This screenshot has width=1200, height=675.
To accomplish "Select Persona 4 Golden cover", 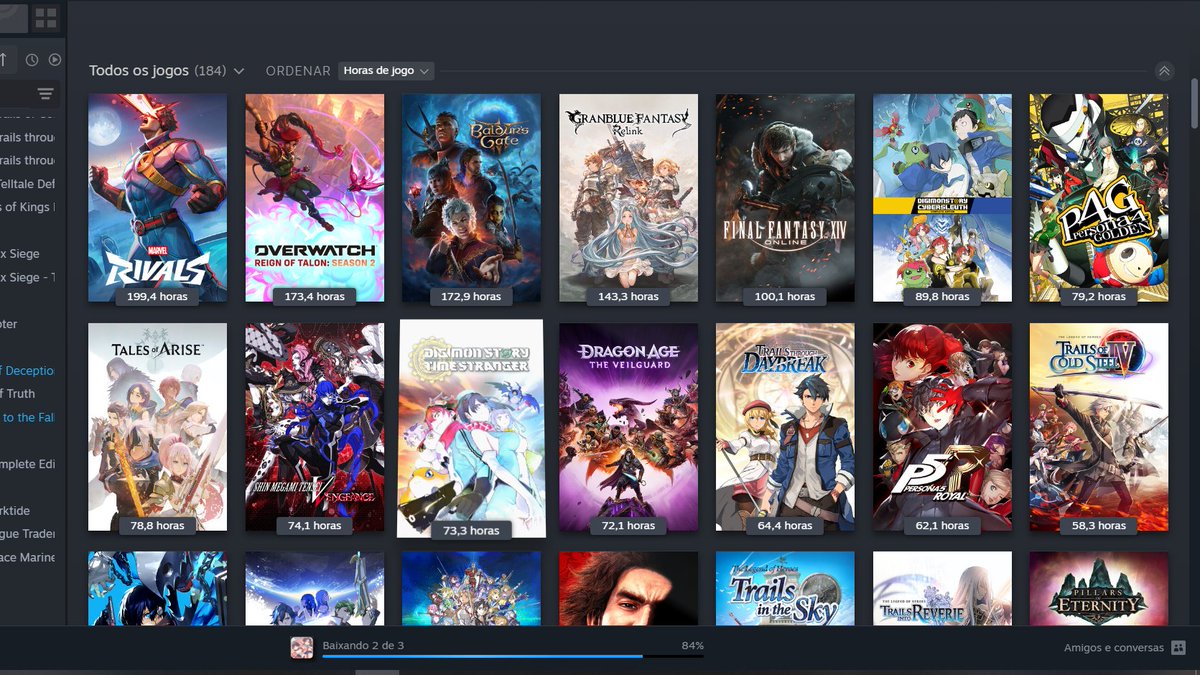I will pyautogui.click(x=1099, y=198).
